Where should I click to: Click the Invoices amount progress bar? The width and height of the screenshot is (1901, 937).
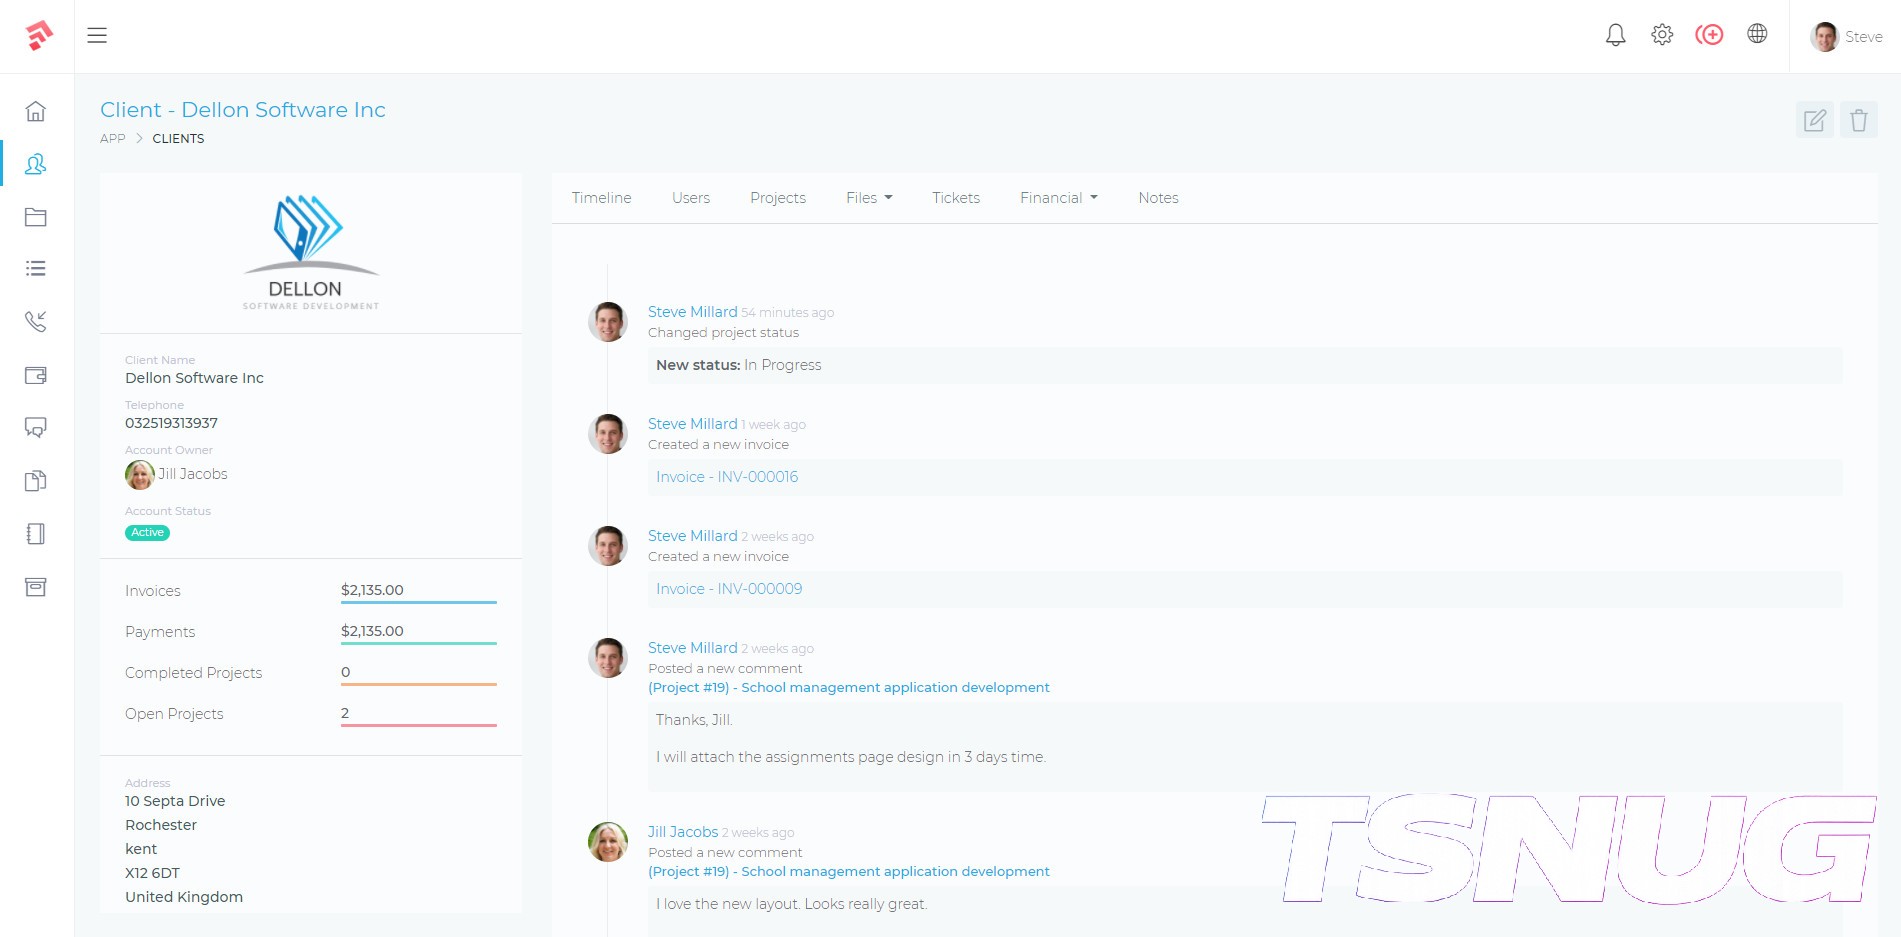coord(418,602)
